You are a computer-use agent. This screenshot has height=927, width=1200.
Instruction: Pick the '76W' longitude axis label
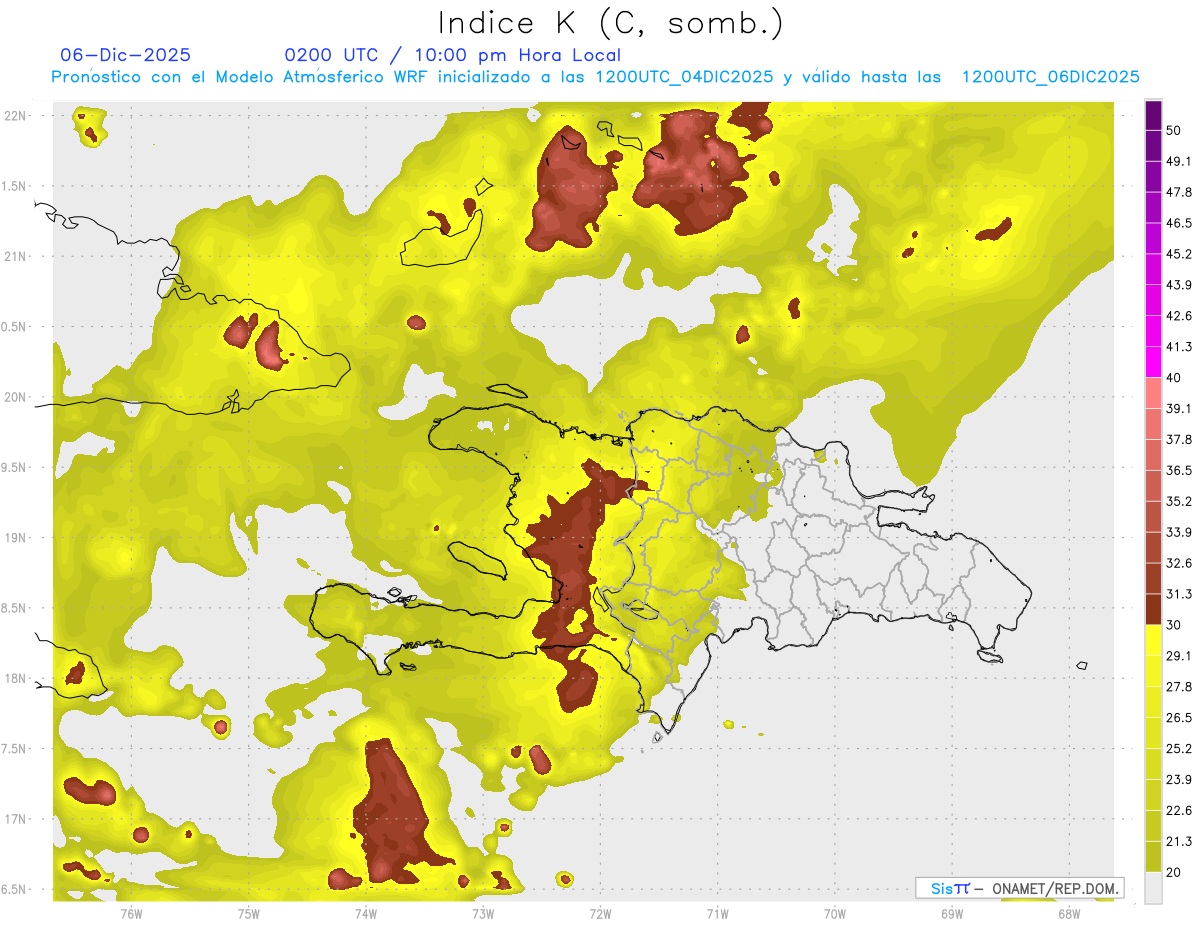tap(131, 914)
